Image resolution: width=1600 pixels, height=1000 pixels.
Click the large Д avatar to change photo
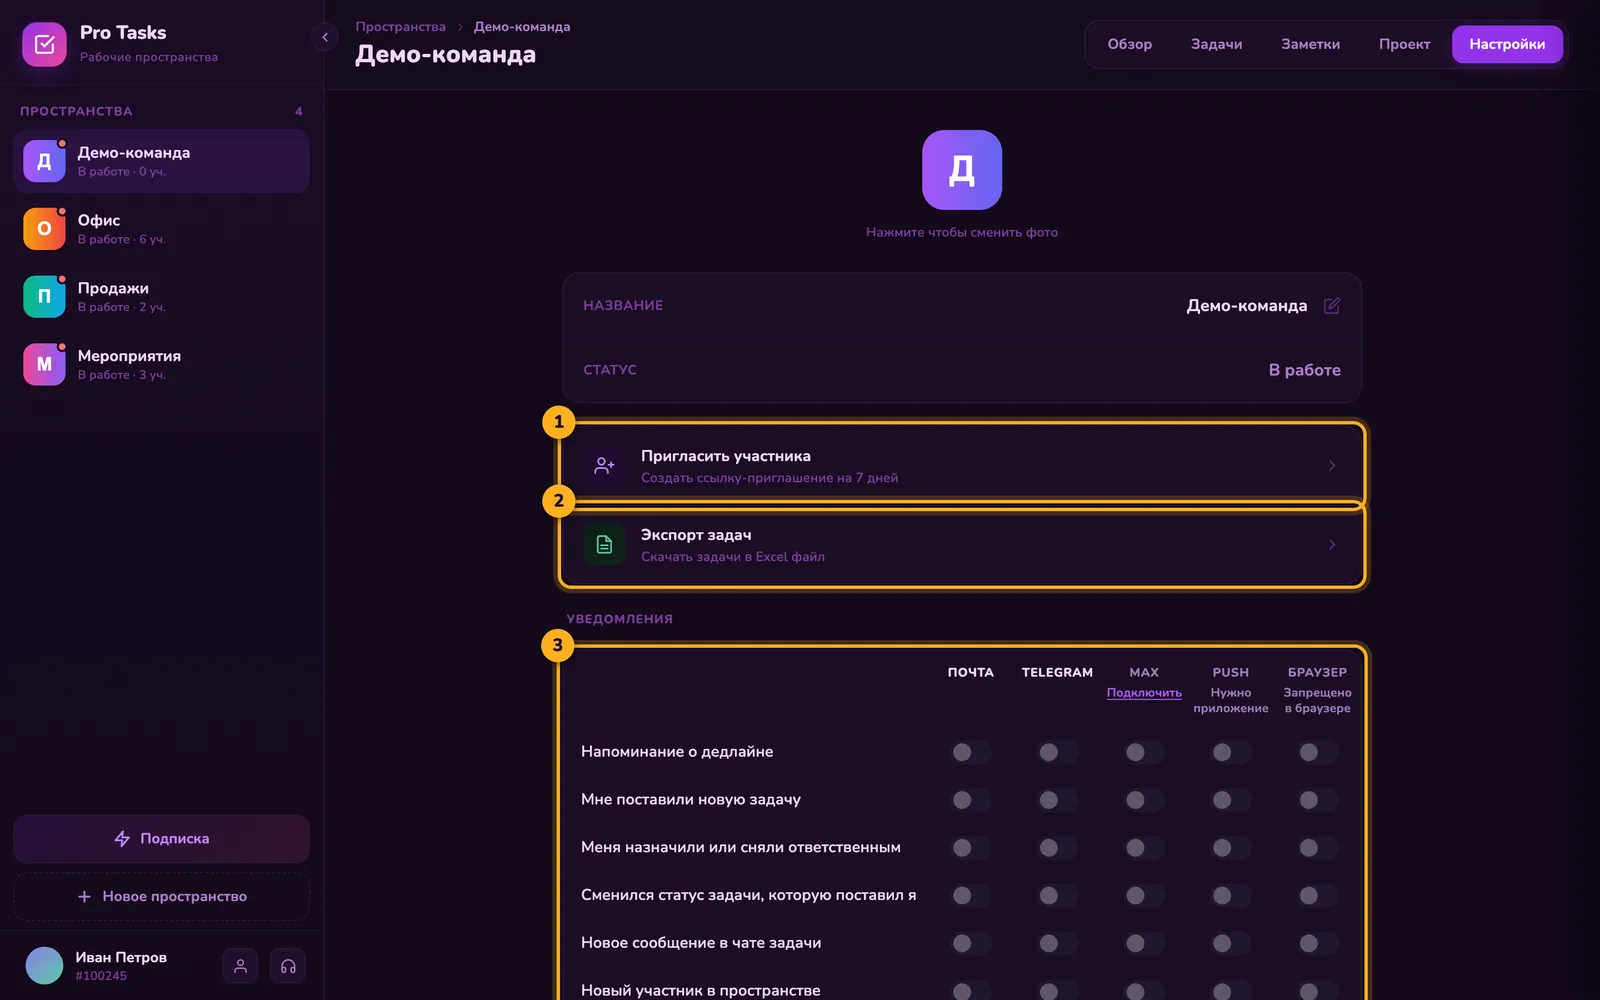(x=962, y=170)
